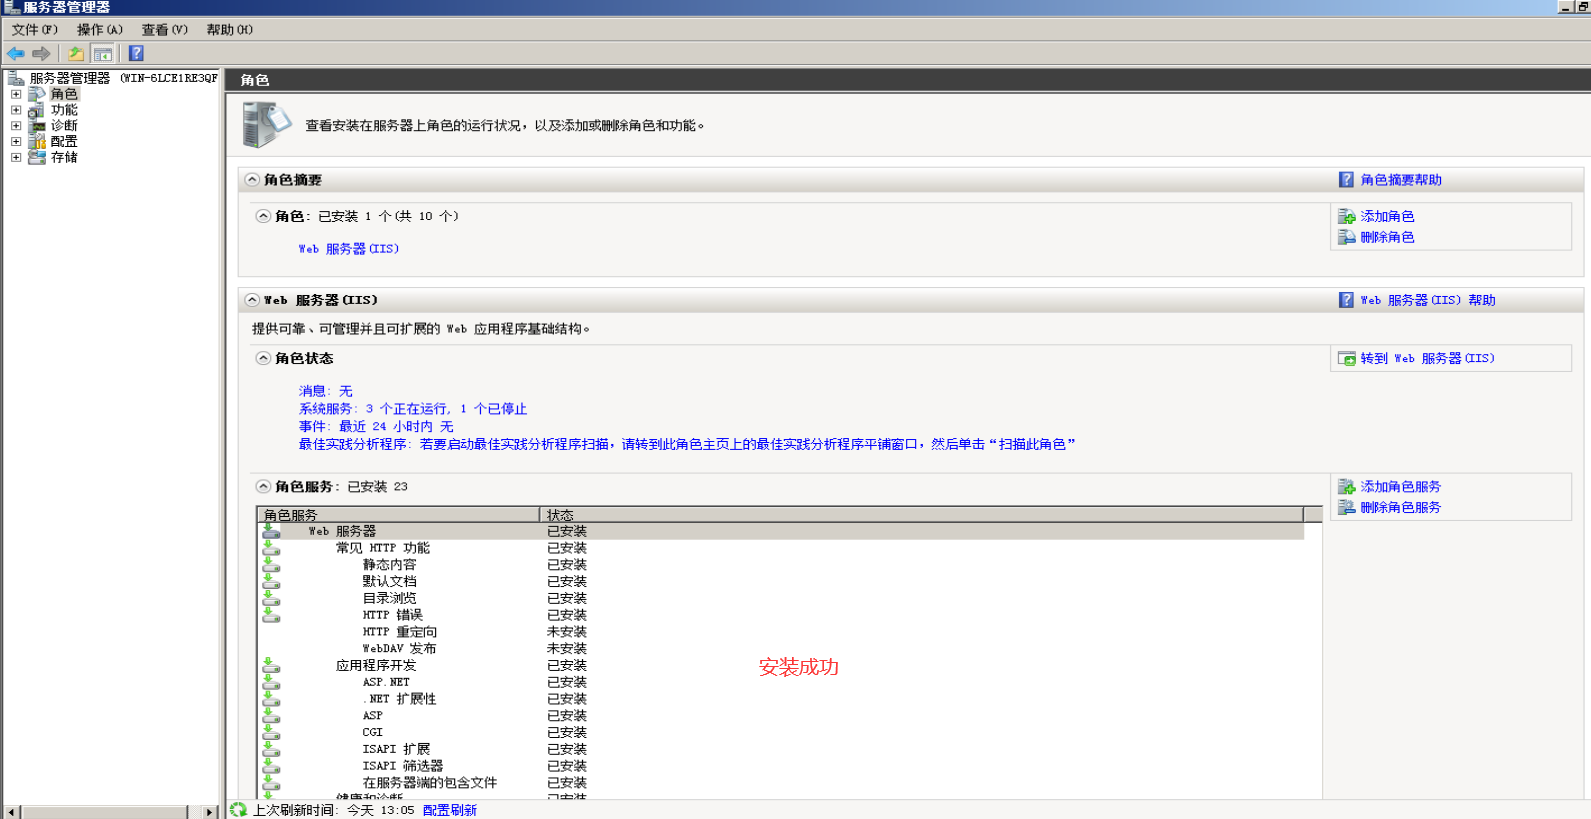Open the 操作(A) menu

point(99,30)
